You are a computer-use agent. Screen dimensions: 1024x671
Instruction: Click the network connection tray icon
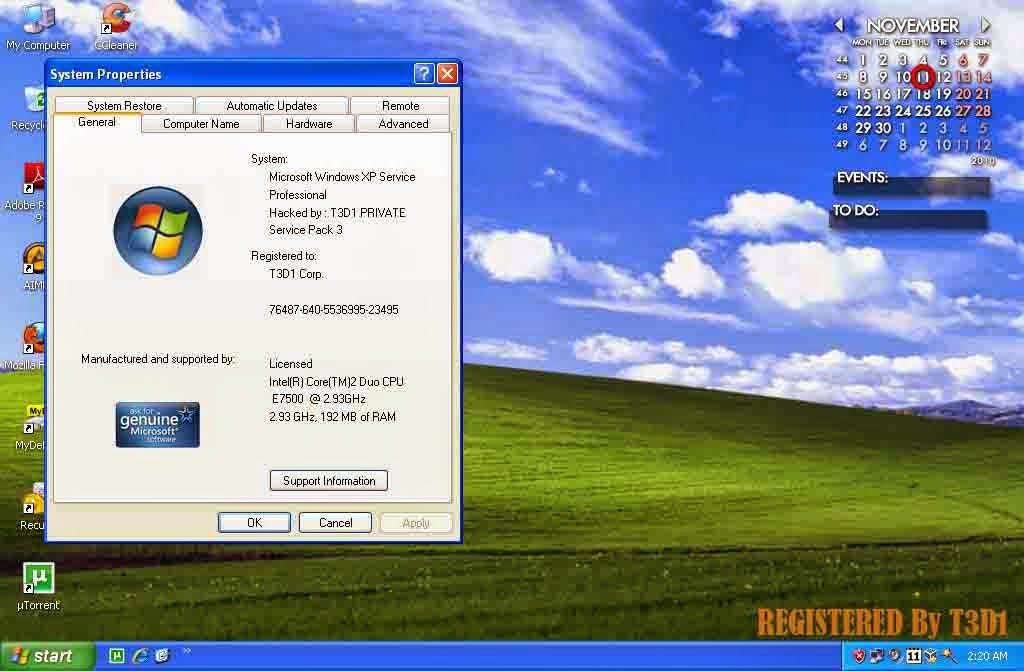[x=877, y=656]
